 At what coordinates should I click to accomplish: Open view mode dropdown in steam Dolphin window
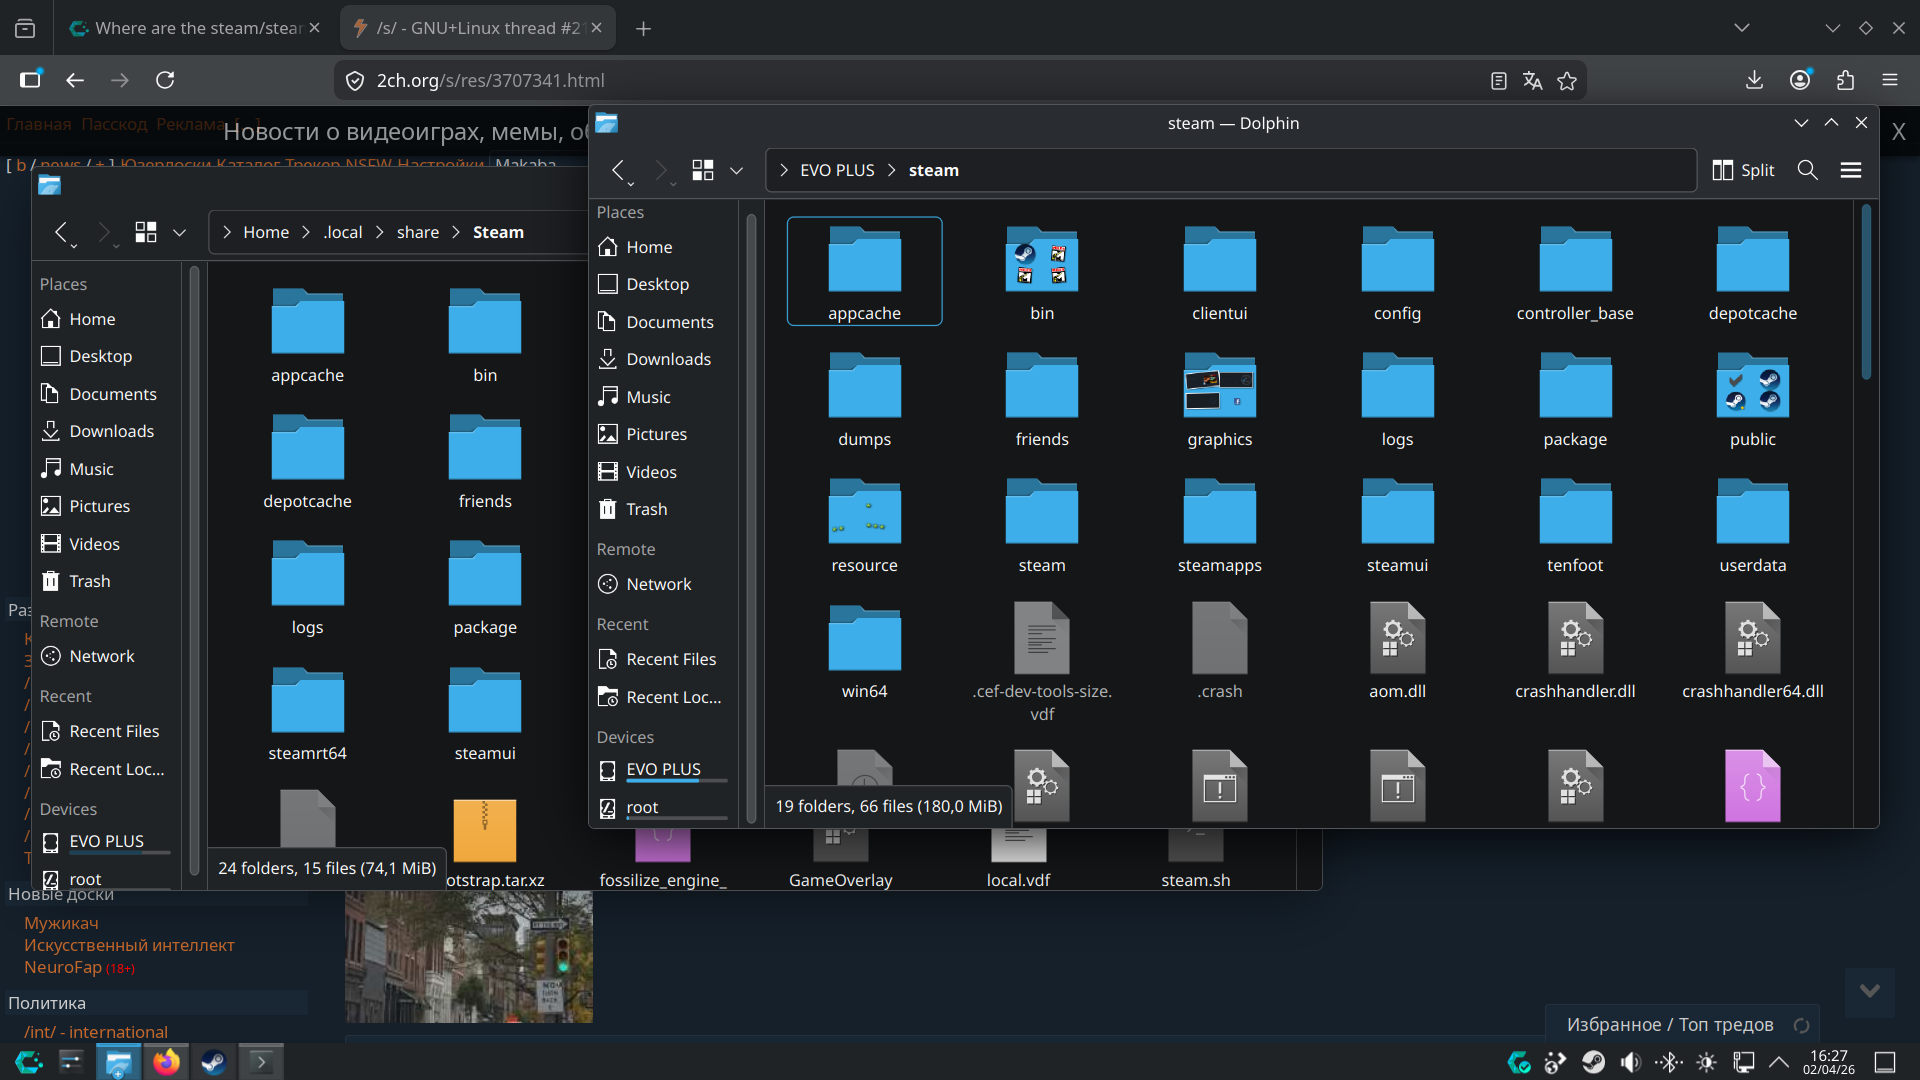pos(737,170)
